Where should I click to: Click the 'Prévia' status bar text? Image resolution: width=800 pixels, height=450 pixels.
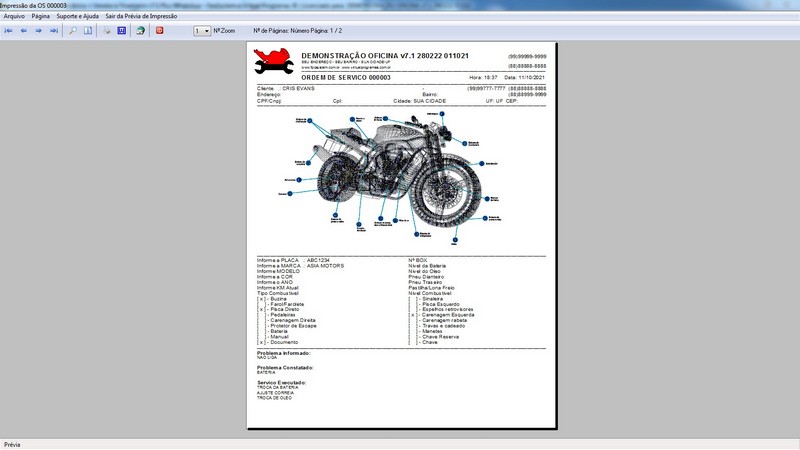pyautogui.click(x=12, y=445)
